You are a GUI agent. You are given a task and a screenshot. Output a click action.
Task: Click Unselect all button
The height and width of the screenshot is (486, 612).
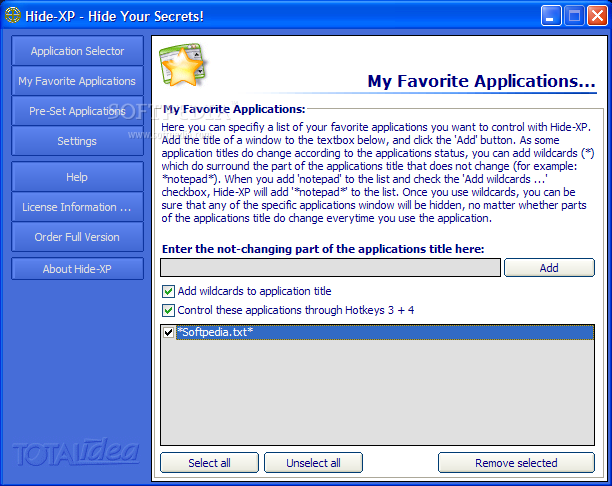coord(313,463)
